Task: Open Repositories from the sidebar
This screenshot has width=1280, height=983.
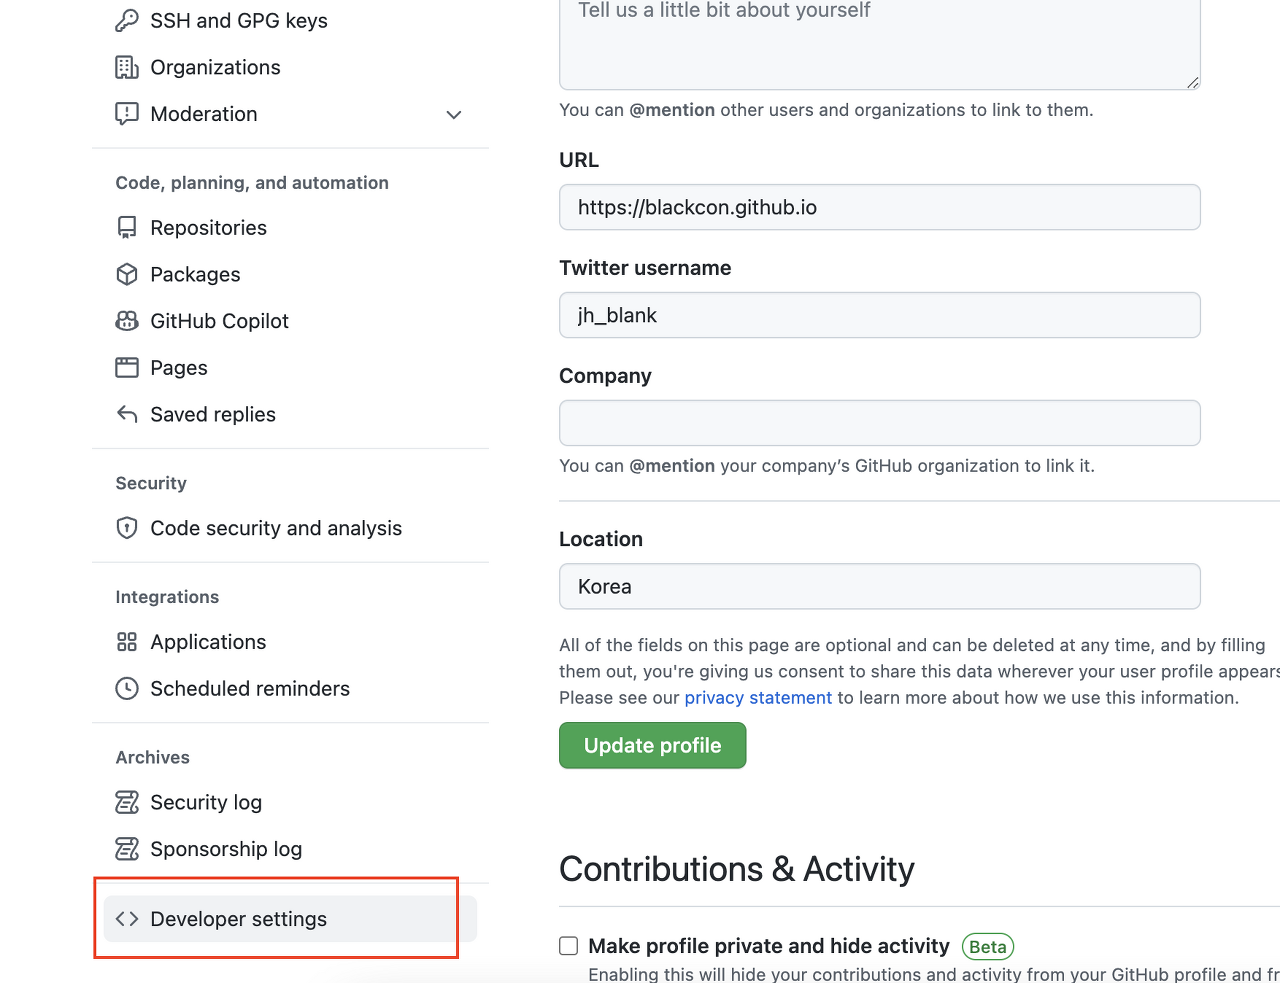Action: click(208, 228)
